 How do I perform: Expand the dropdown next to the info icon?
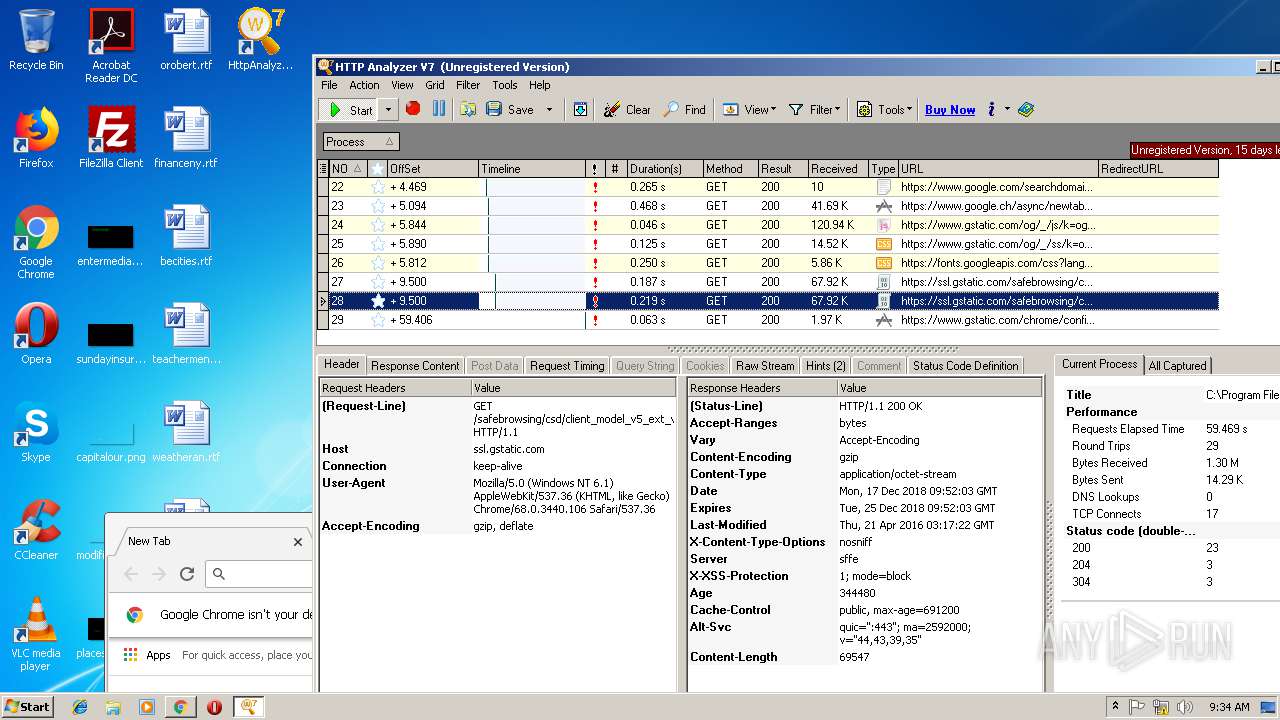coord(1007,109)
